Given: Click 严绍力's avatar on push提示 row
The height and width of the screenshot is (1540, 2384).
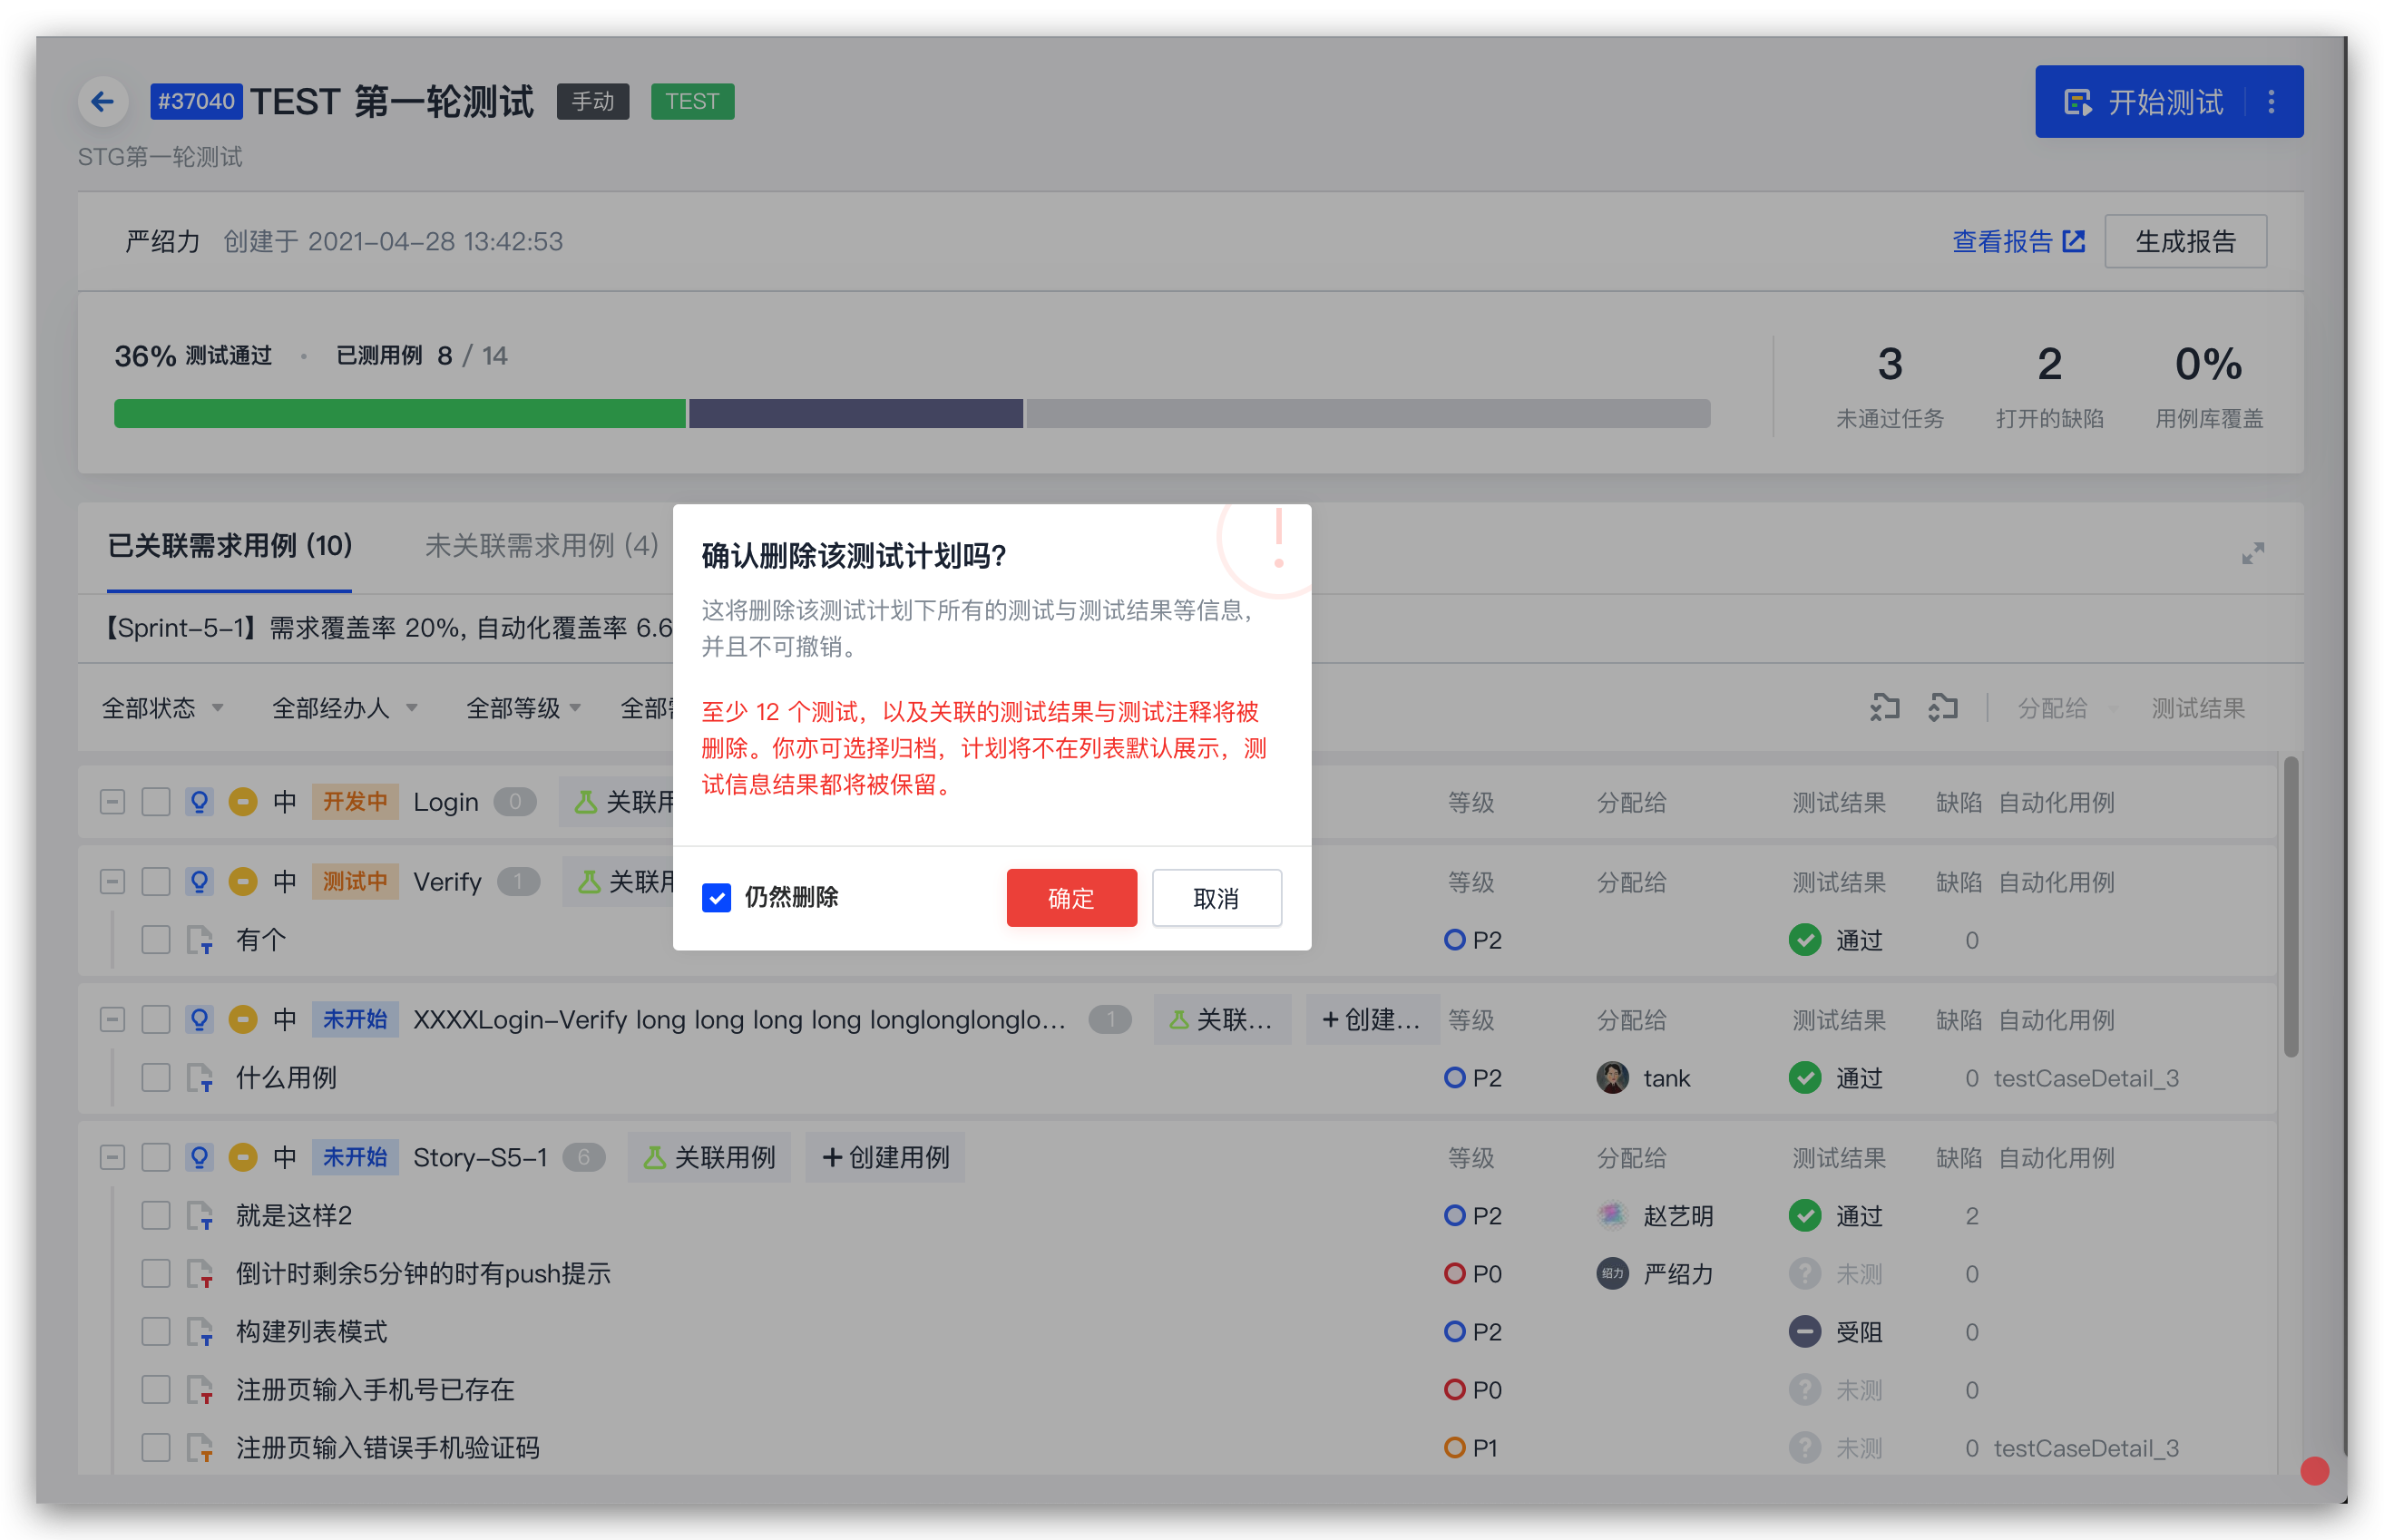Looking at the screenshot, I should point(1612,1274).
